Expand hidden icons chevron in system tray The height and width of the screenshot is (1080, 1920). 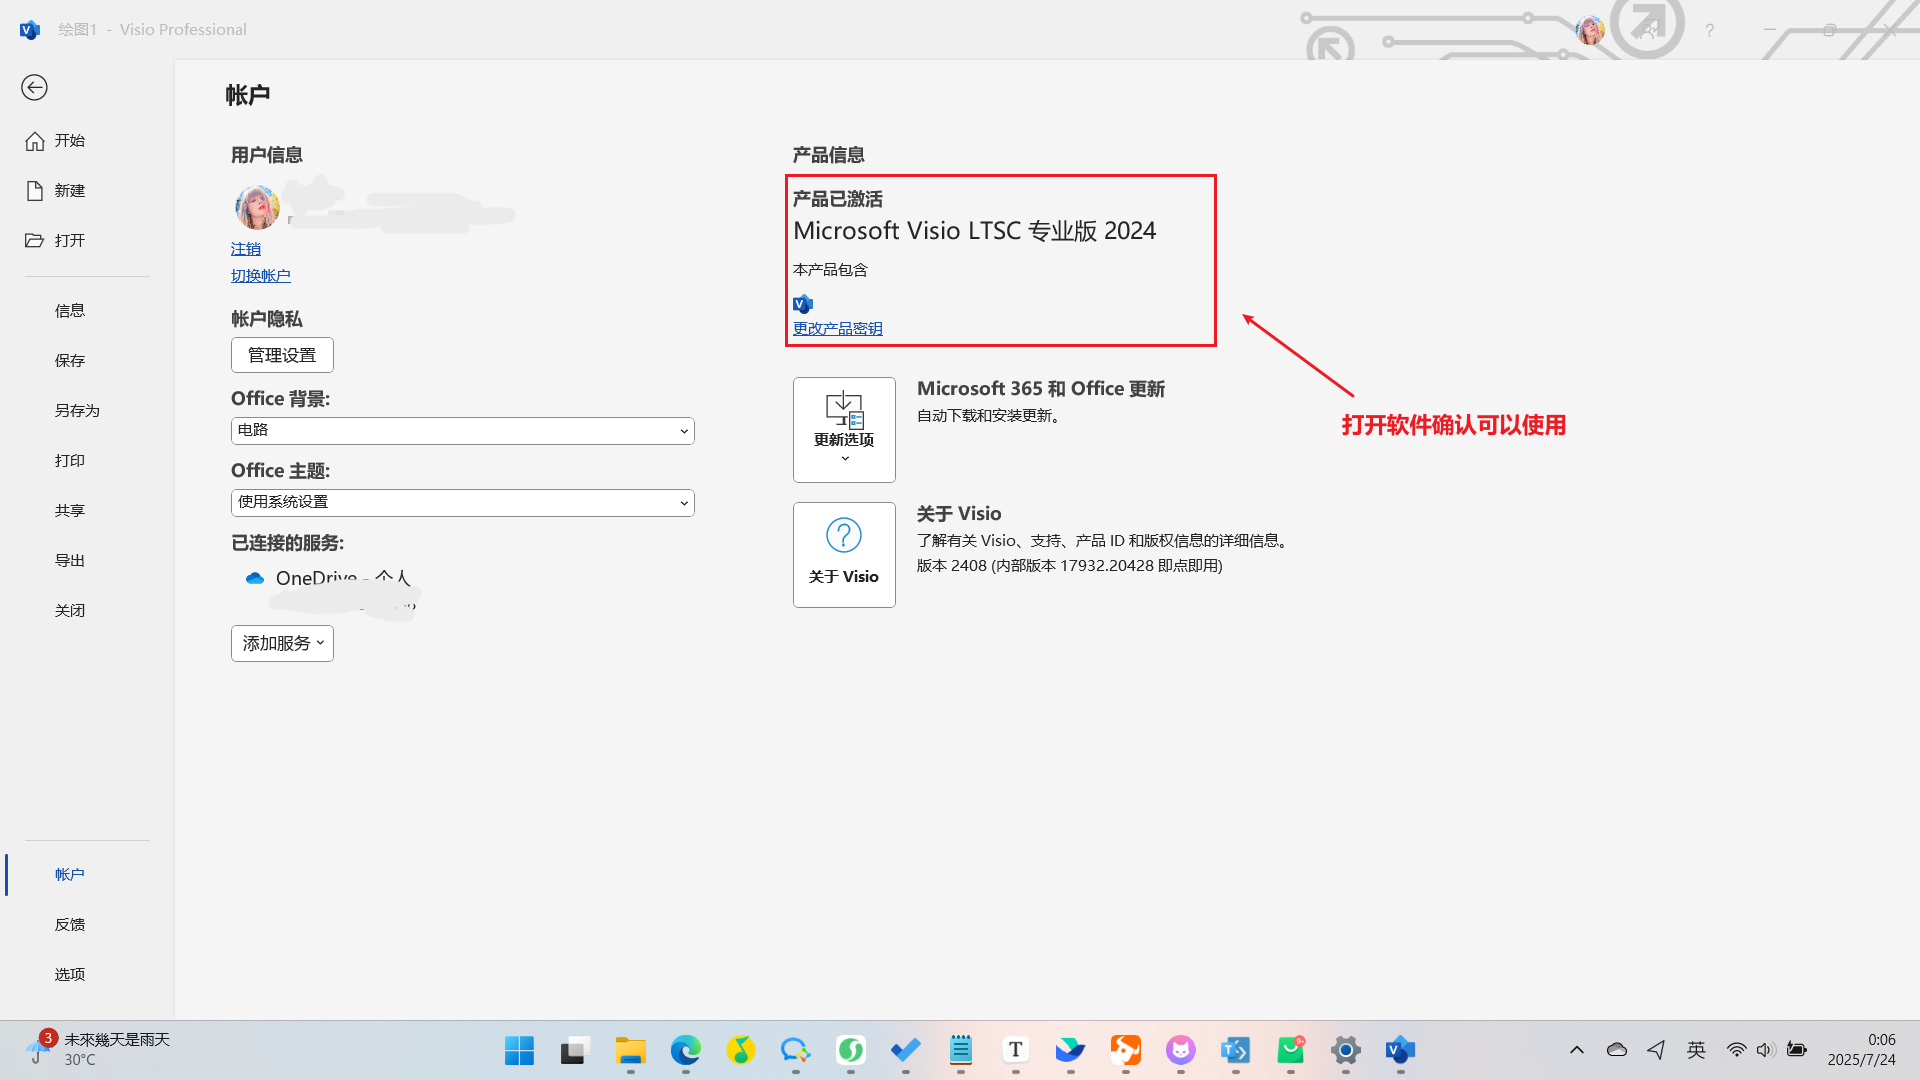pyautogui.click(x=1577, y=1051)
